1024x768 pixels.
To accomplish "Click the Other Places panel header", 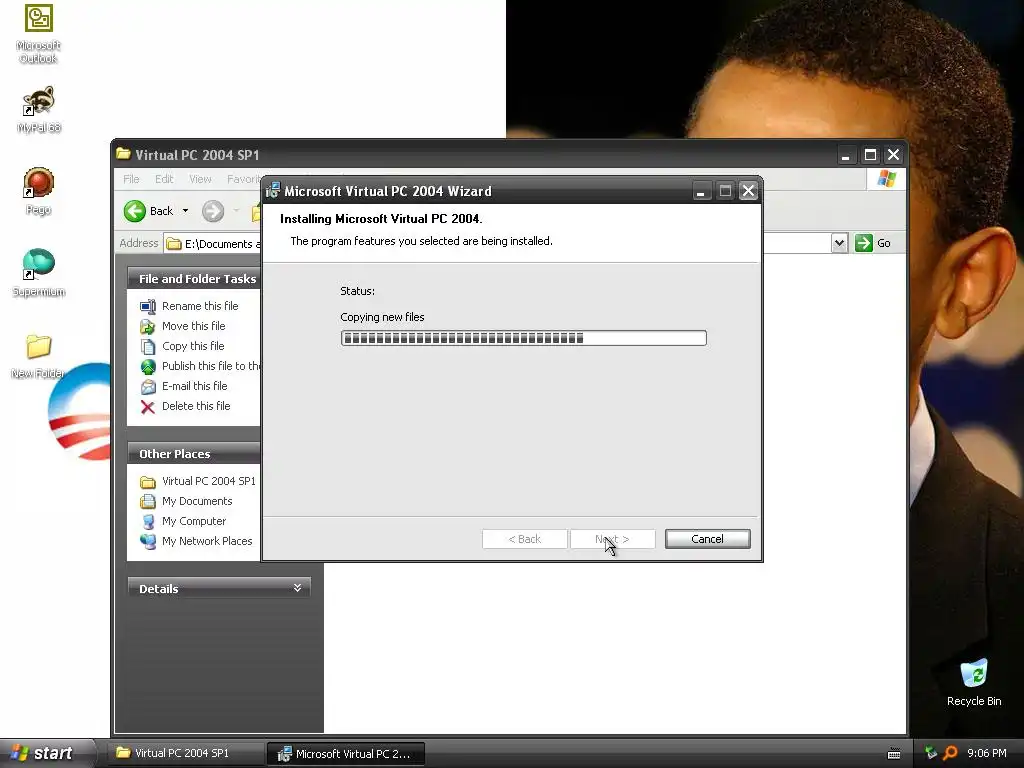I will 193,453.
